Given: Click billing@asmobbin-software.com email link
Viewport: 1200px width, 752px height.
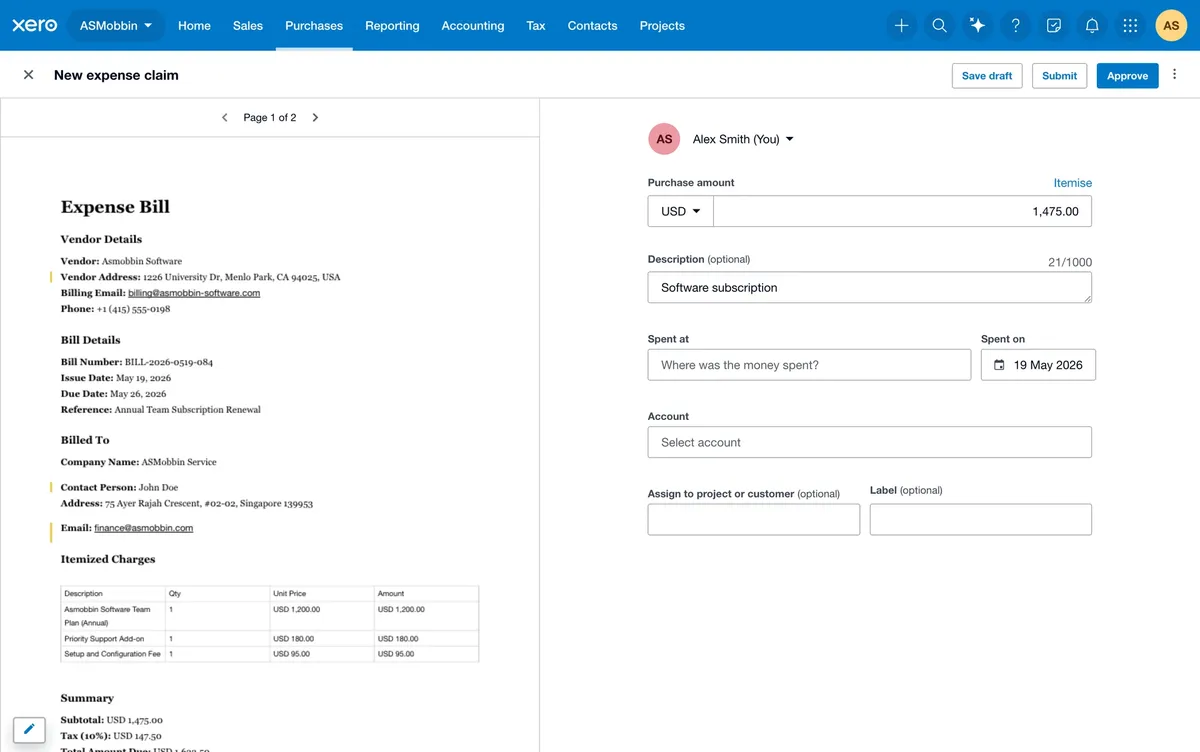Looking at the screenshot, I should pyautogui.click(x=194, y=293).
